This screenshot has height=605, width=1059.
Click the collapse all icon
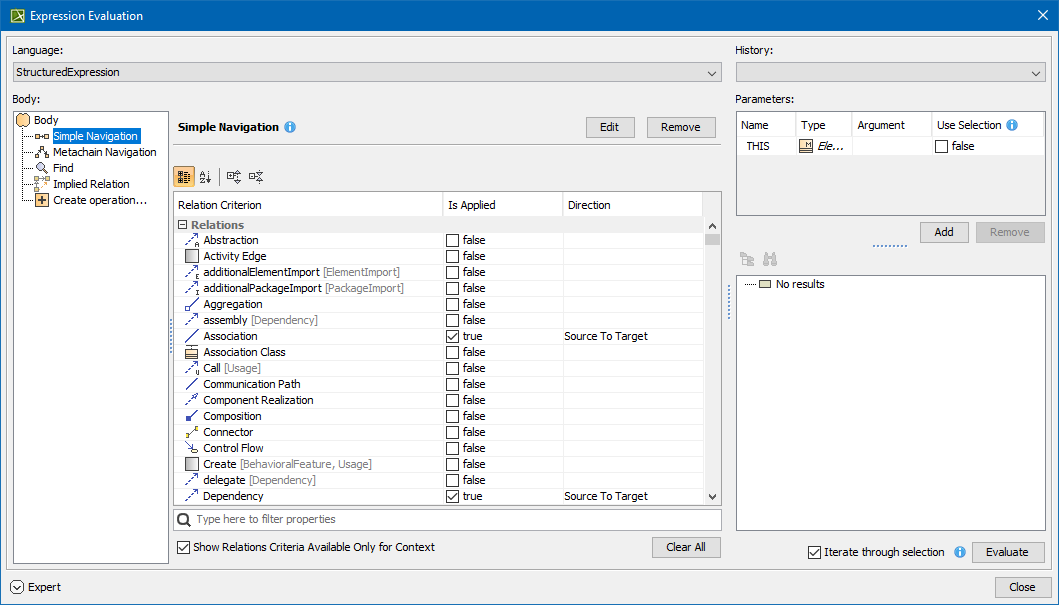[x=256, y=177]
